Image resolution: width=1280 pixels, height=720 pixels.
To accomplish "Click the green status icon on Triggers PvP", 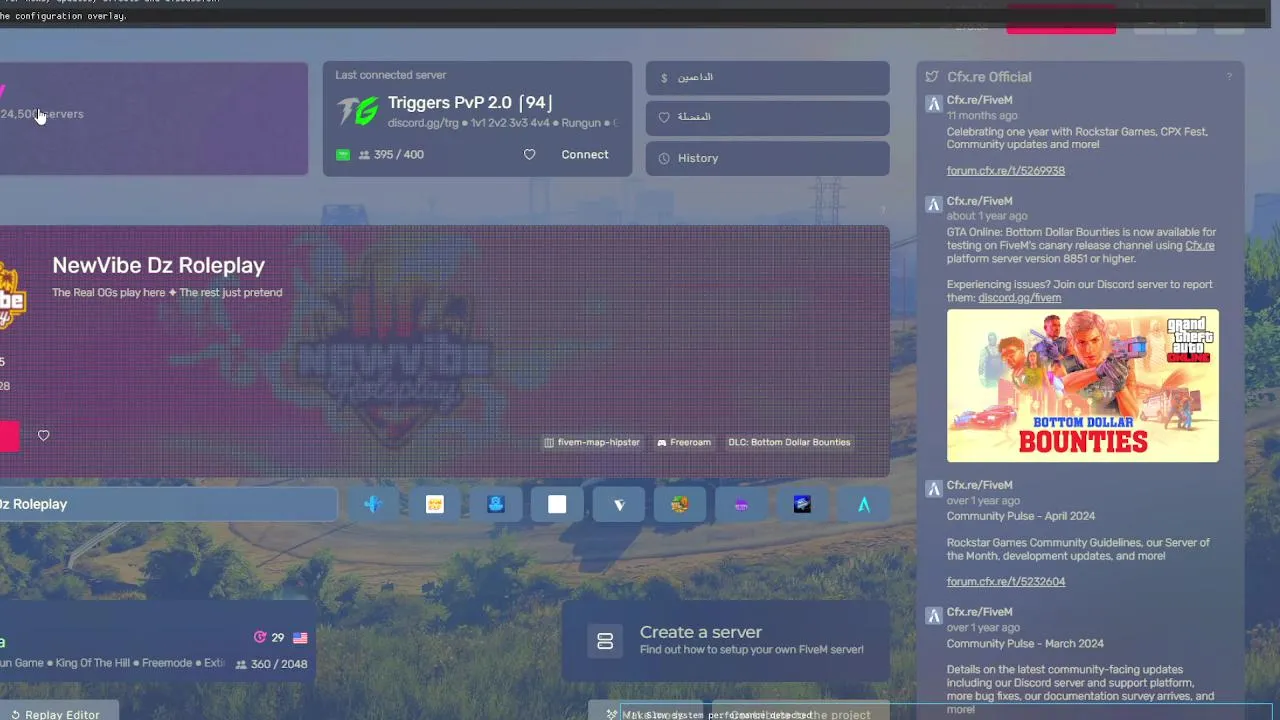I will (343, 155).
